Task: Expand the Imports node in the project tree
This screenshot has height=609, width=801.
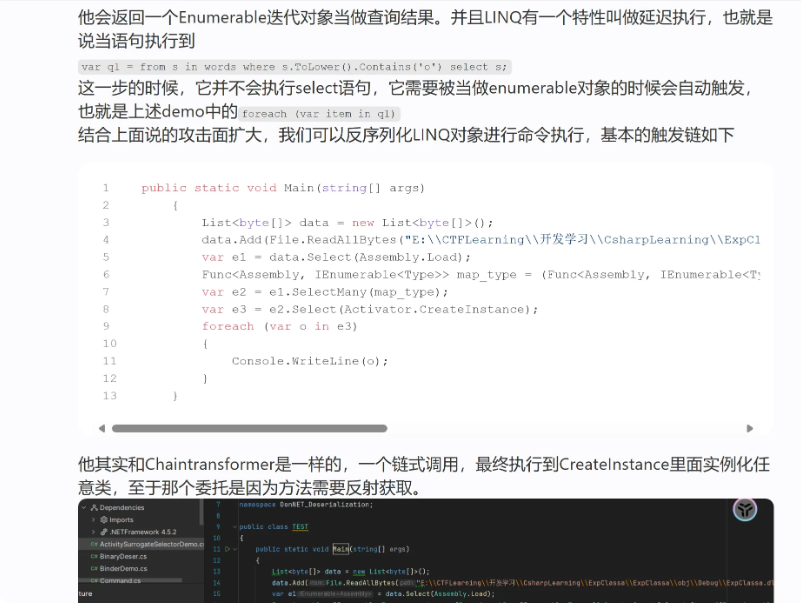Action: coord(93,520)
